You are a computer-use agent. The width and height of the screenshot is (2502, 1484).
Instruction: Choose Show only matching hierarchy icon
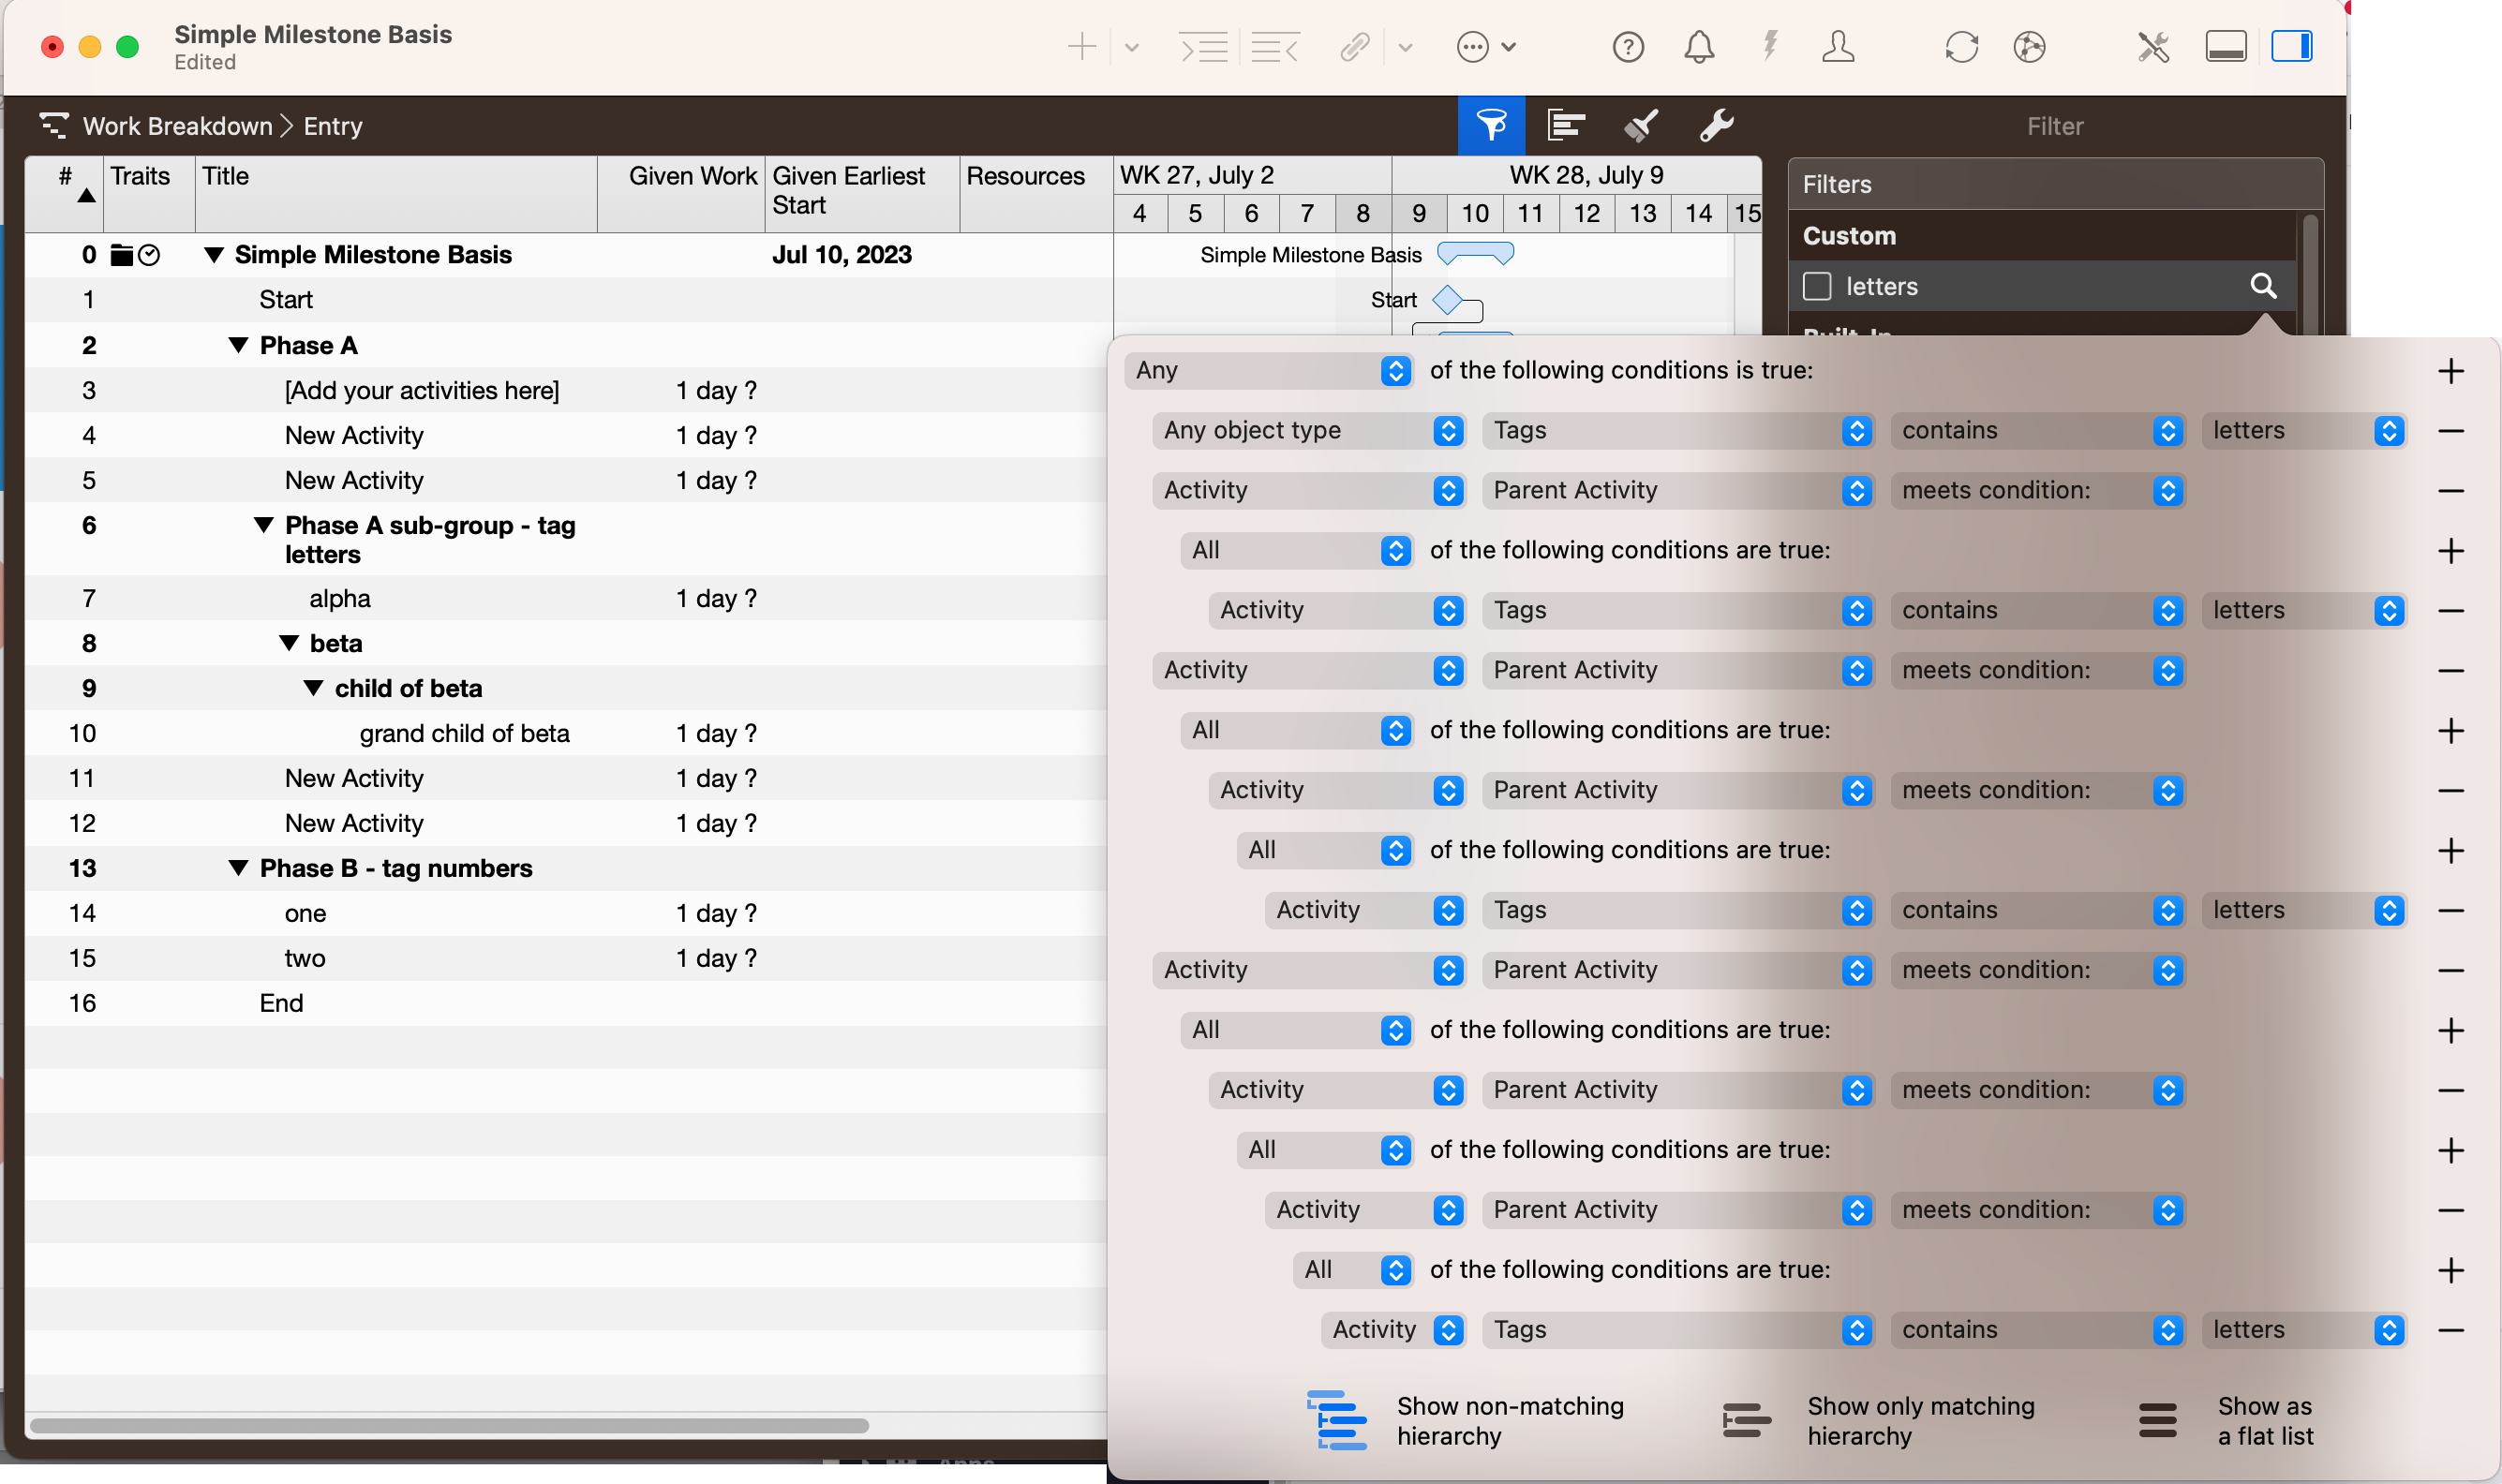point(1746,1420)
